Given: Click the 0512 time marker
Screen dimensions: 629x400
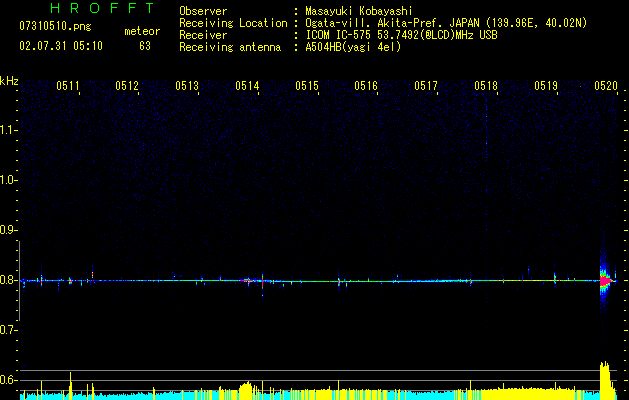Looking at the screenshot, I should point(127,86).
